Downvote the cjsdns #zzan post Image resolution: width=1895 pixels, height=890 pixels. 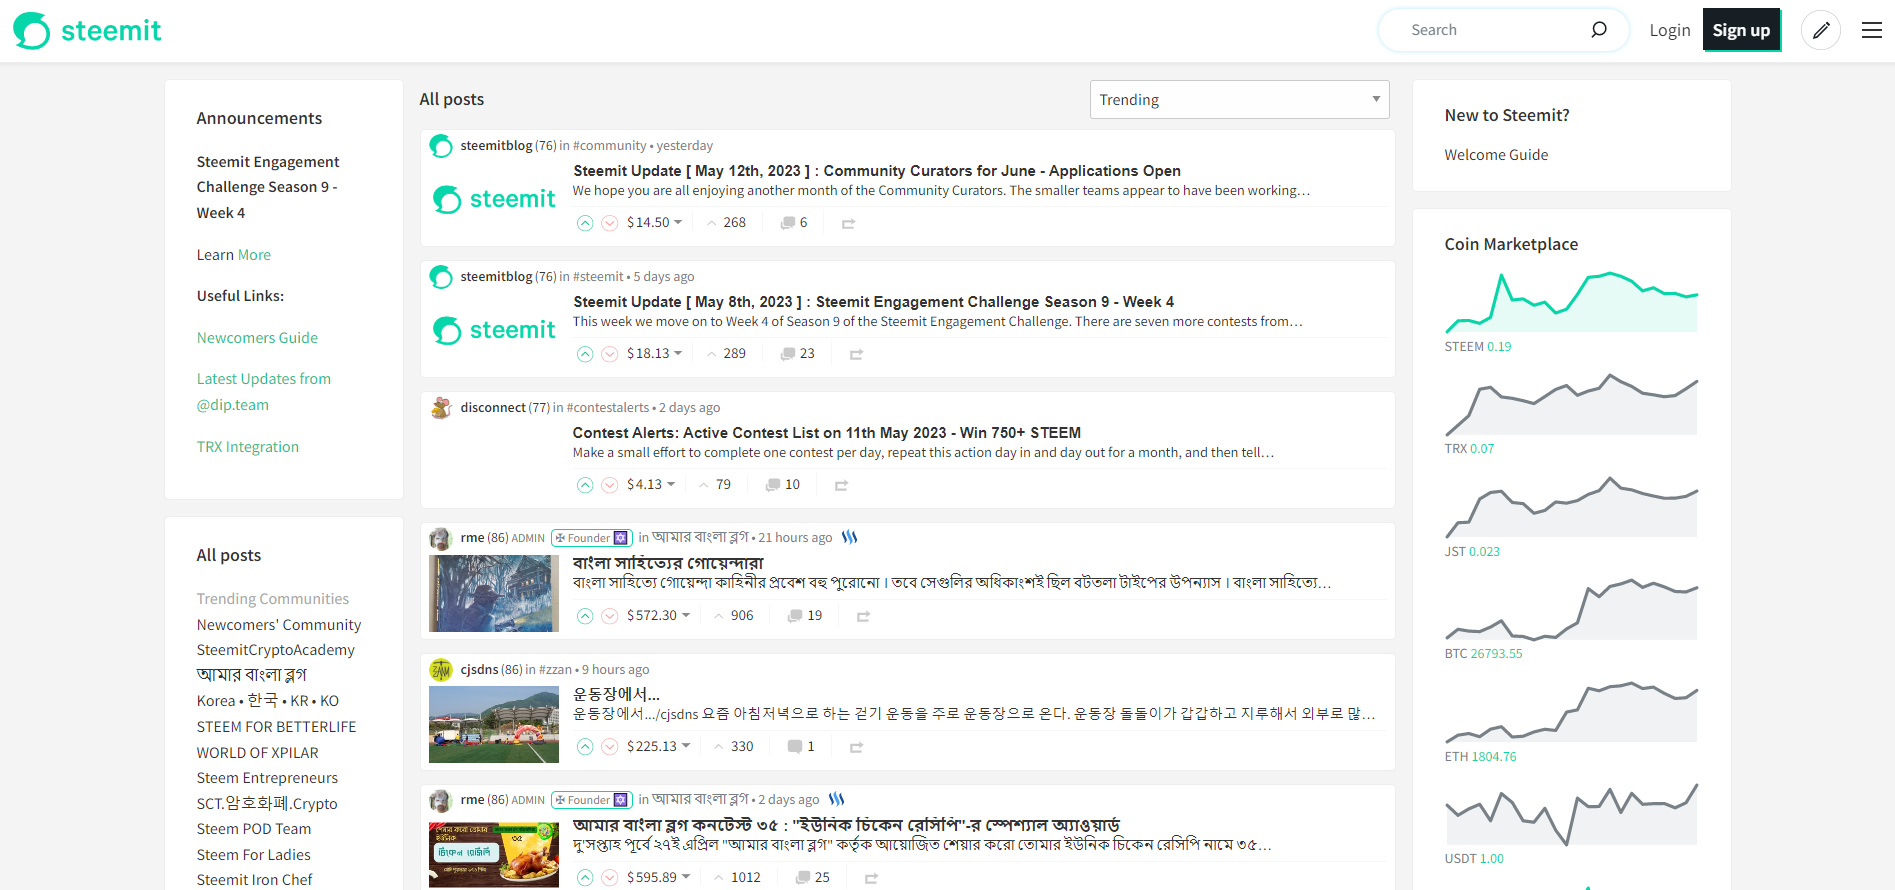[x=610, y=747]
